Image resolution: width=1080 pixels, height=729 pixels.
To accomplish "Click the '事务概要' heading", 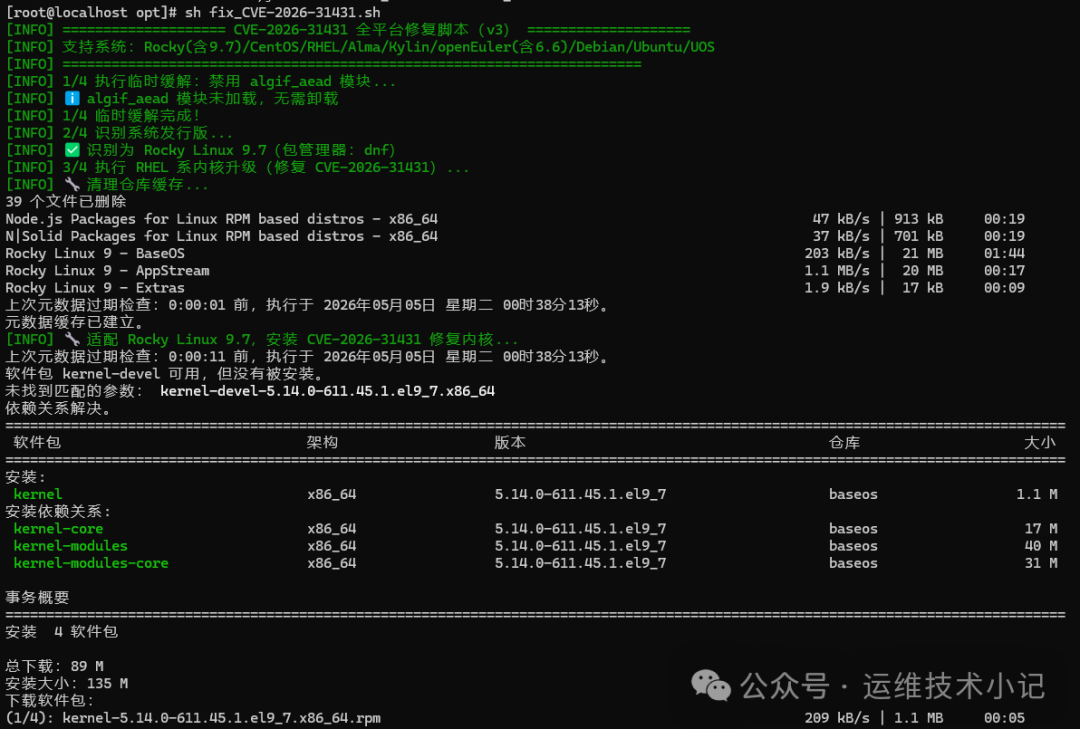I will click(37, 597).
